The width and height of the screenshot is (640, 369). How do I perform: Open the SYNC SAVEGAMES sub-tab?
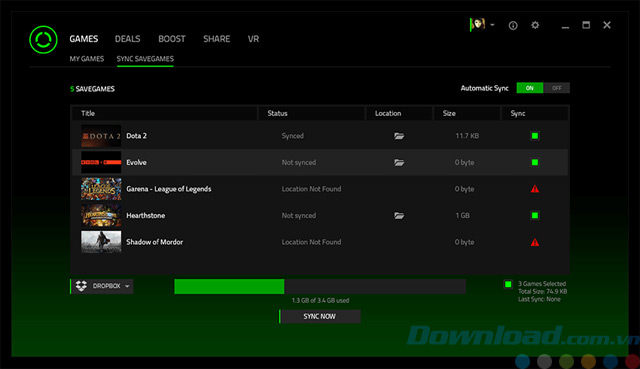pyautogui.click(x=145, y=59)
